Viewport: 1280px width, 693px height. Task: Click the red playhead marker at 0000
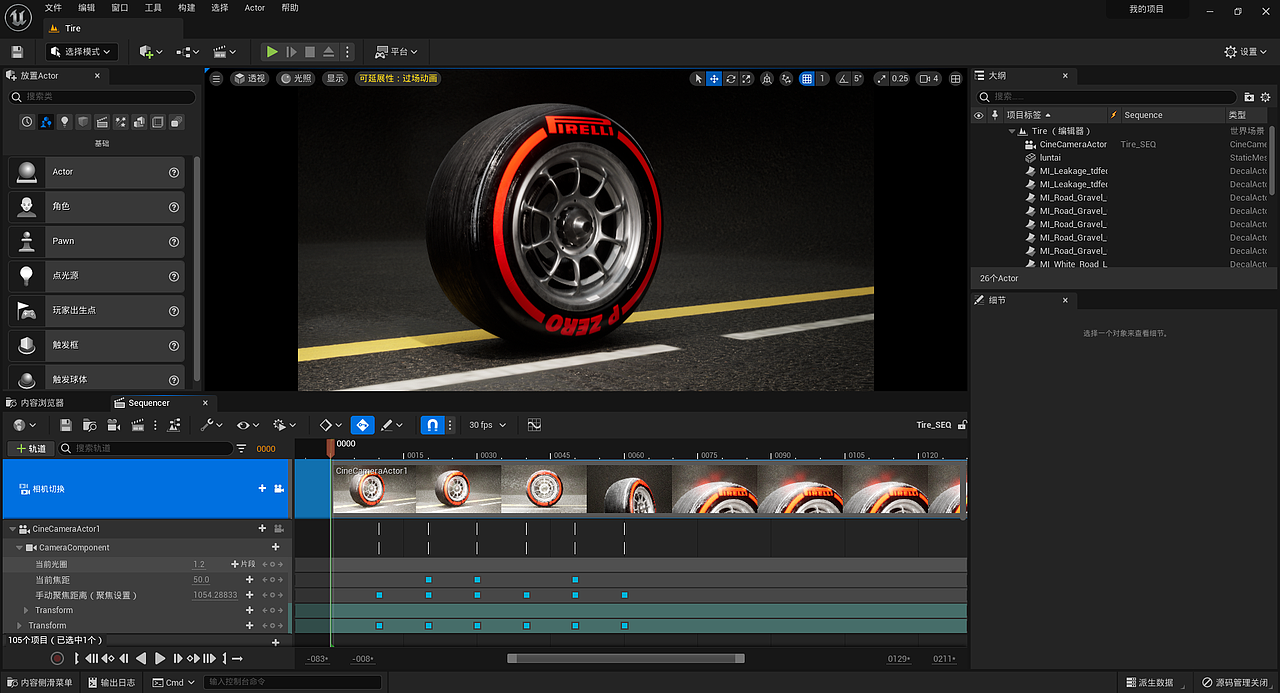click(x=331, y=447)
